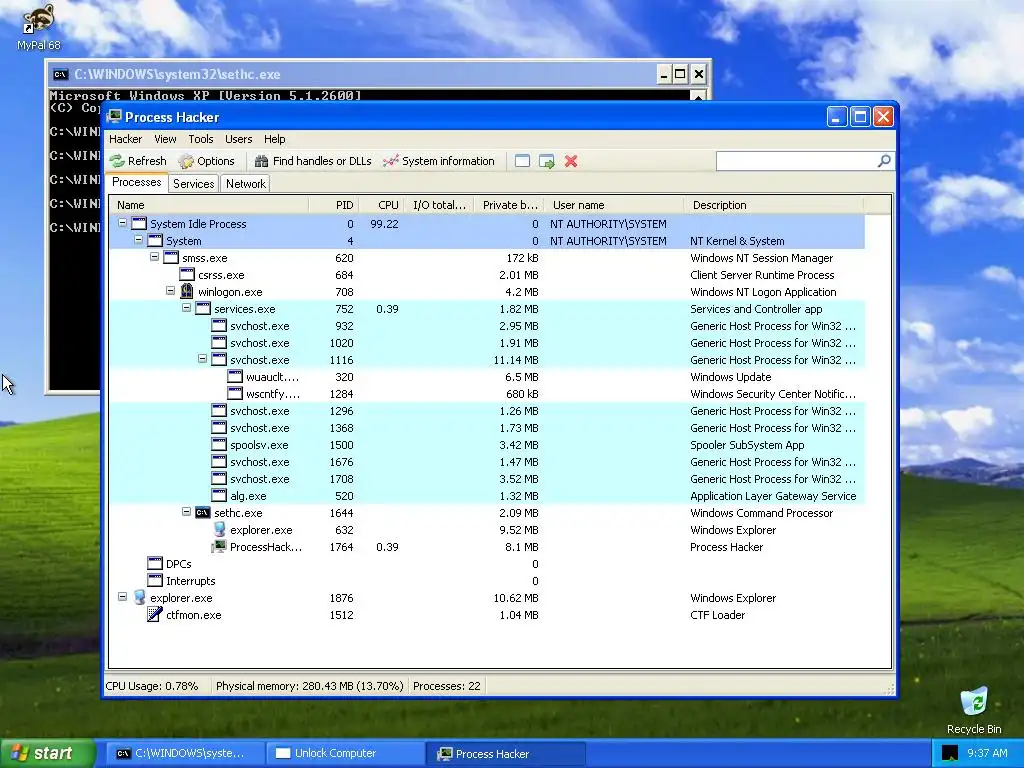
Task: Sort by the Description column header
Action: coord(774,205)
